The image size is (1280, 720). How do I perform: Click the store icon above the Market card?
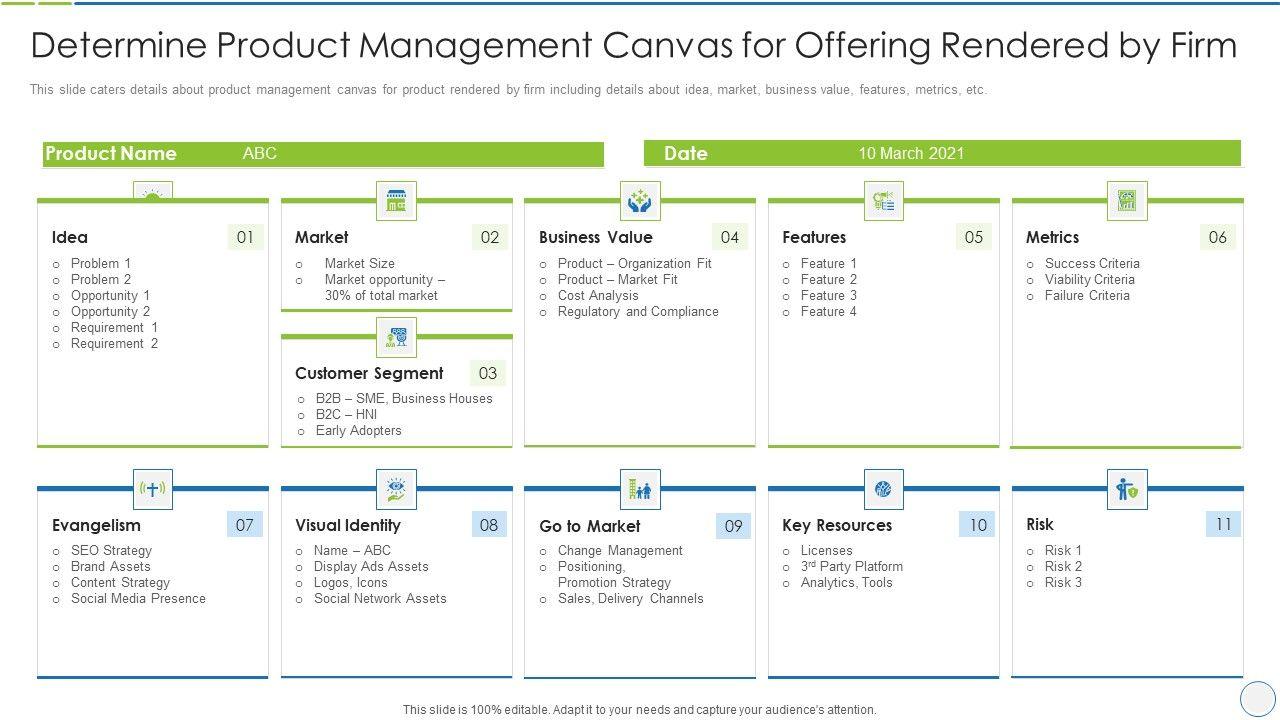(396, 201)
